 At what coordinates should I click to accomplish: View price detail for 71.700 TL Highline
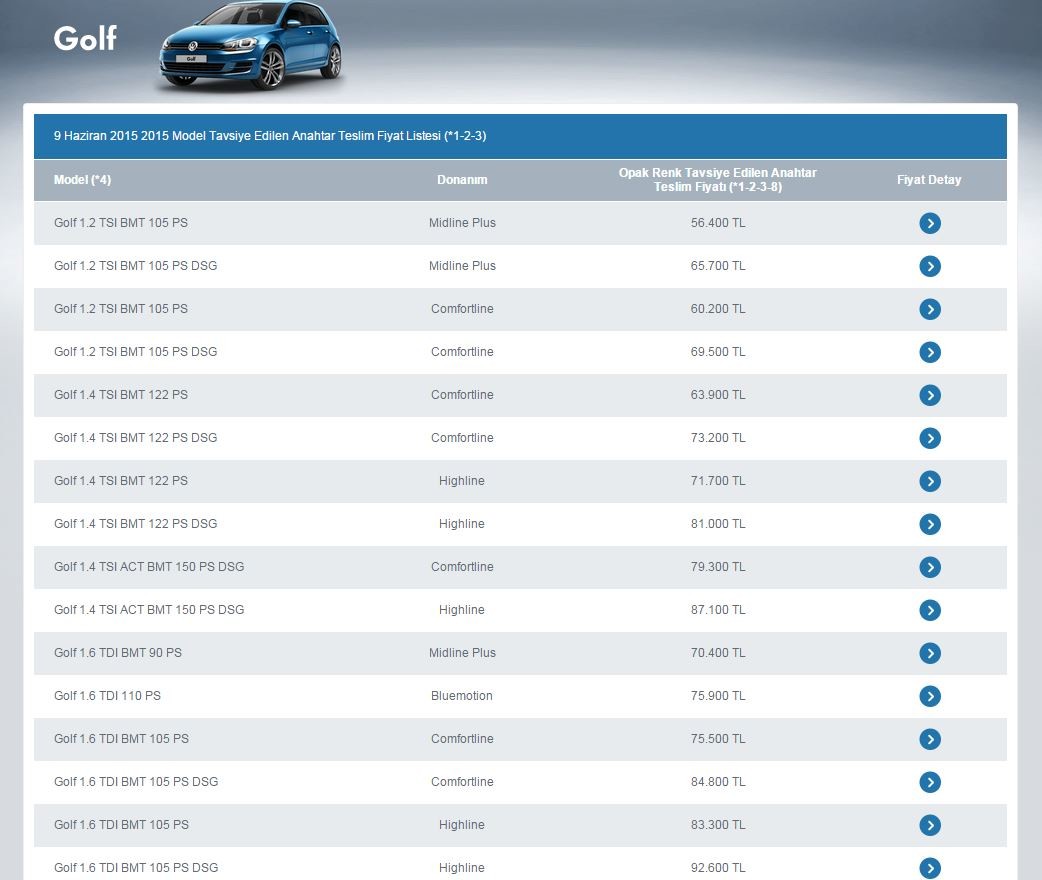tap(930, 481)
